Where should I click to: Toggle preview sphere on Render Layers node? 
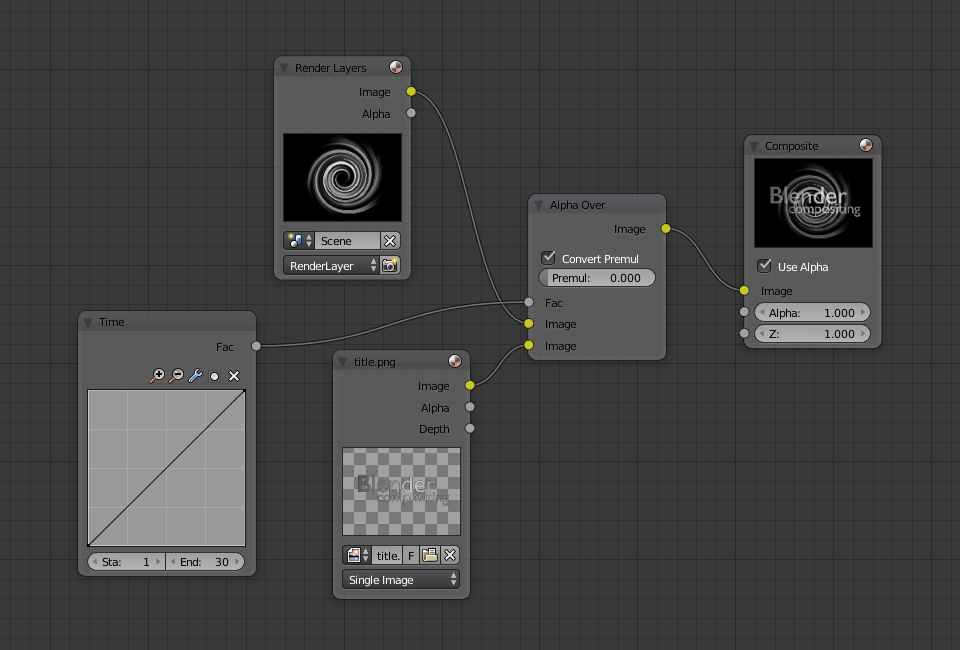click(396, 67)
